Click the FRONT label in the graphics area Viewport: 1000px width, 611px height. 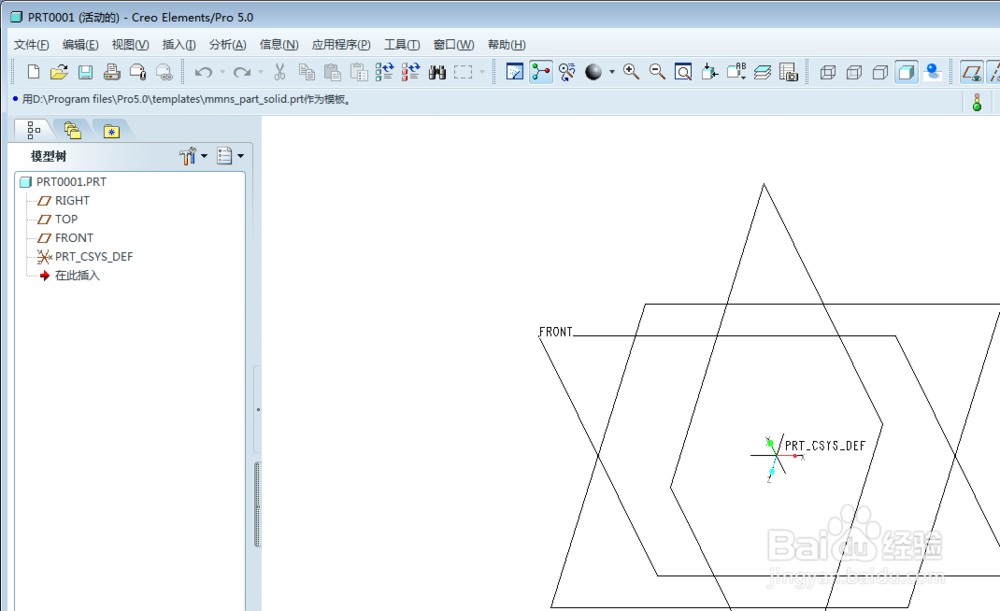(555, 332)
